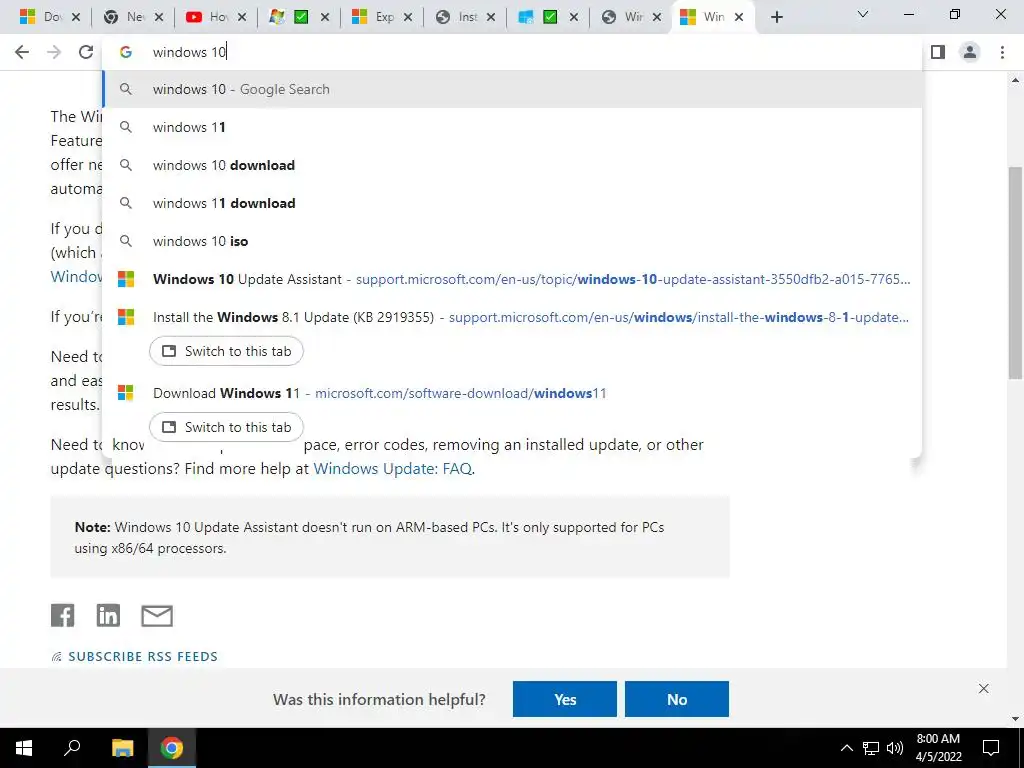Click search icon beside 'windows 10 iso'
The width and height of the screenshot is (1024, 768).
pyautogui.click(x=125, y=241)
